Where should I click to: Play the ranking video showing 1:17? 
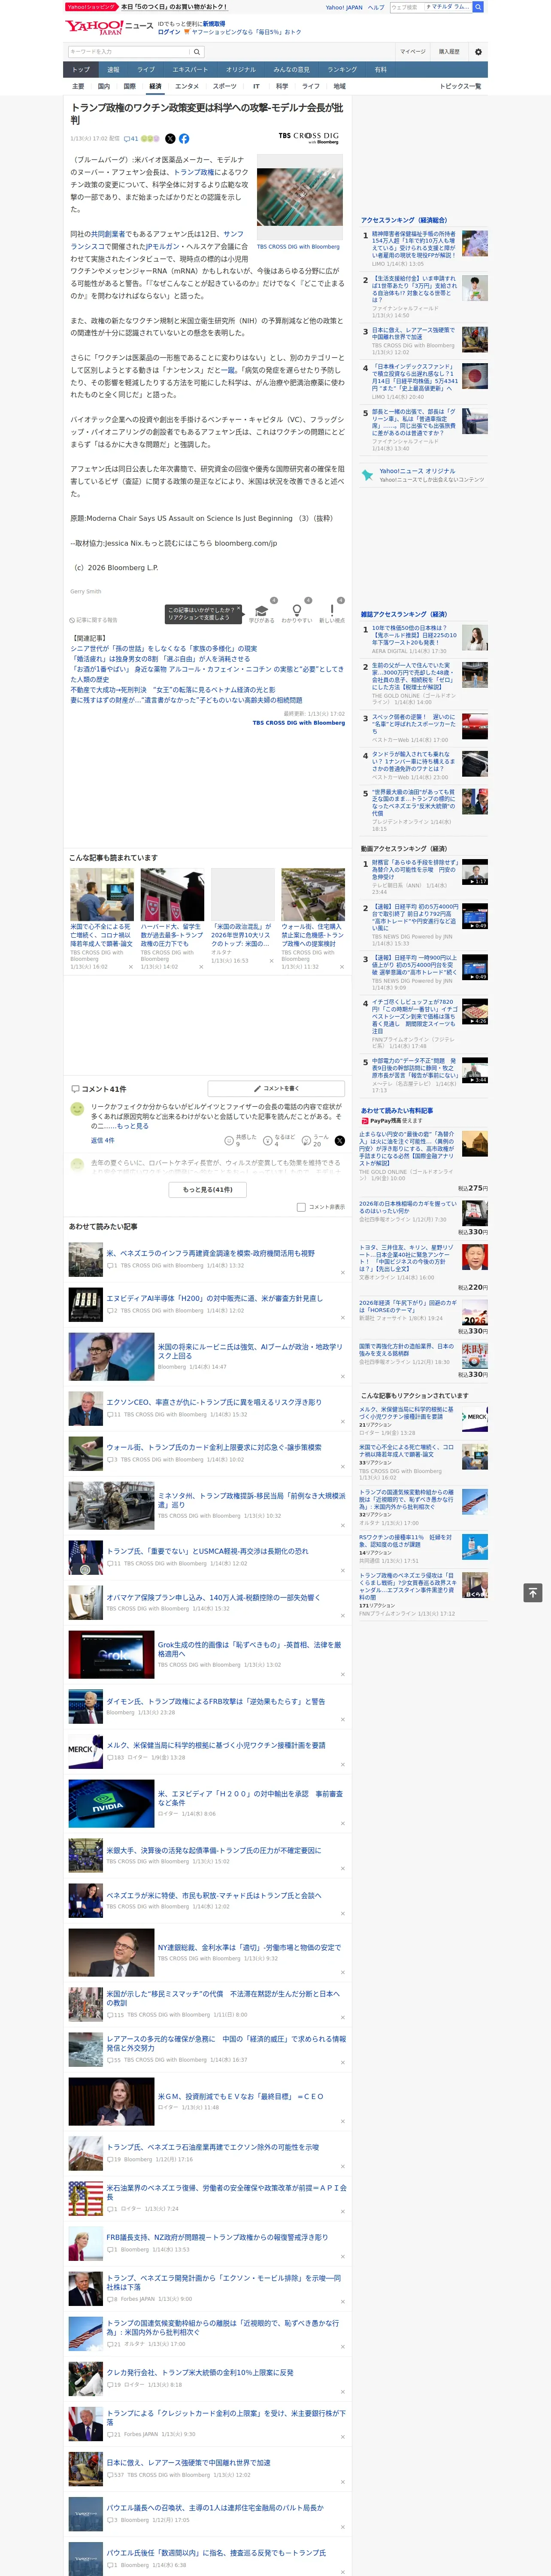[475, 871]
